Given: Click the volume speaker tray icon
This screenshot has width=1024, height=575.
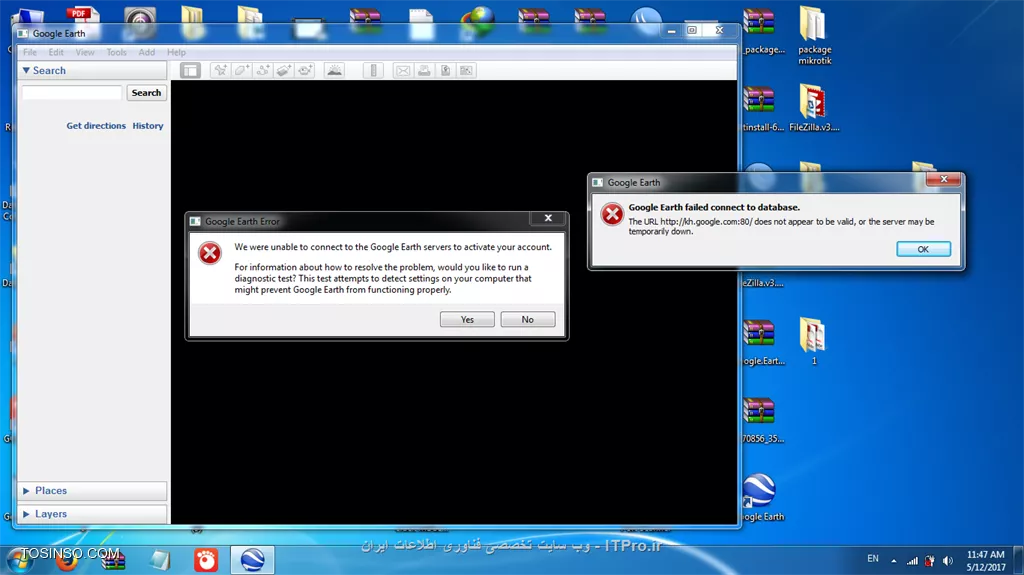Looking at the screenshot, I should tap(948, 561).
